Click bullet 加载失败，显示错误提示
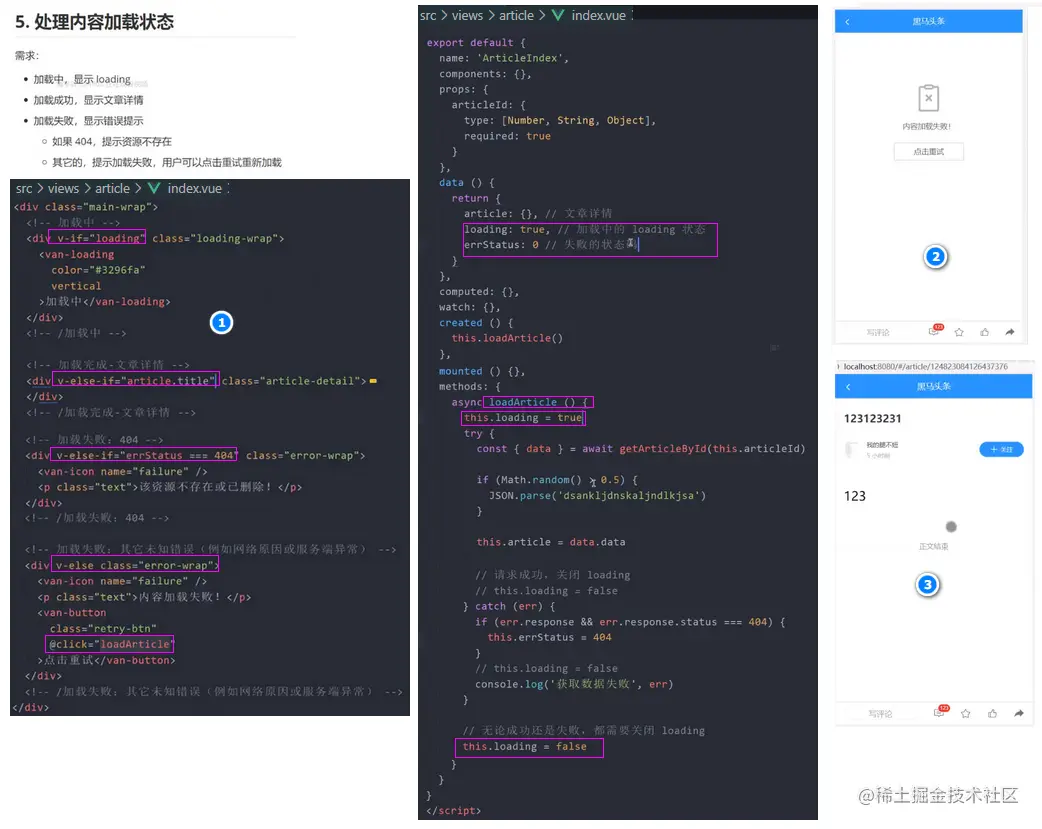This screenshot has height=829, width=1042. (88, 120)
